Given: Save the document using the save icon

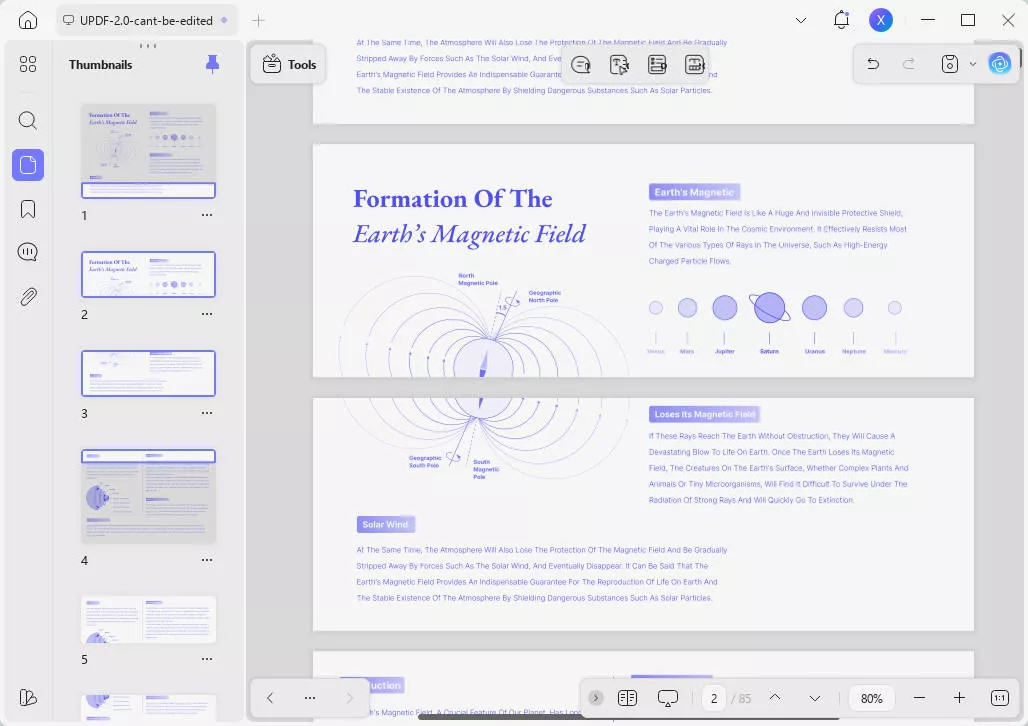Looking at the screenshot, I should tap(946, 63).
